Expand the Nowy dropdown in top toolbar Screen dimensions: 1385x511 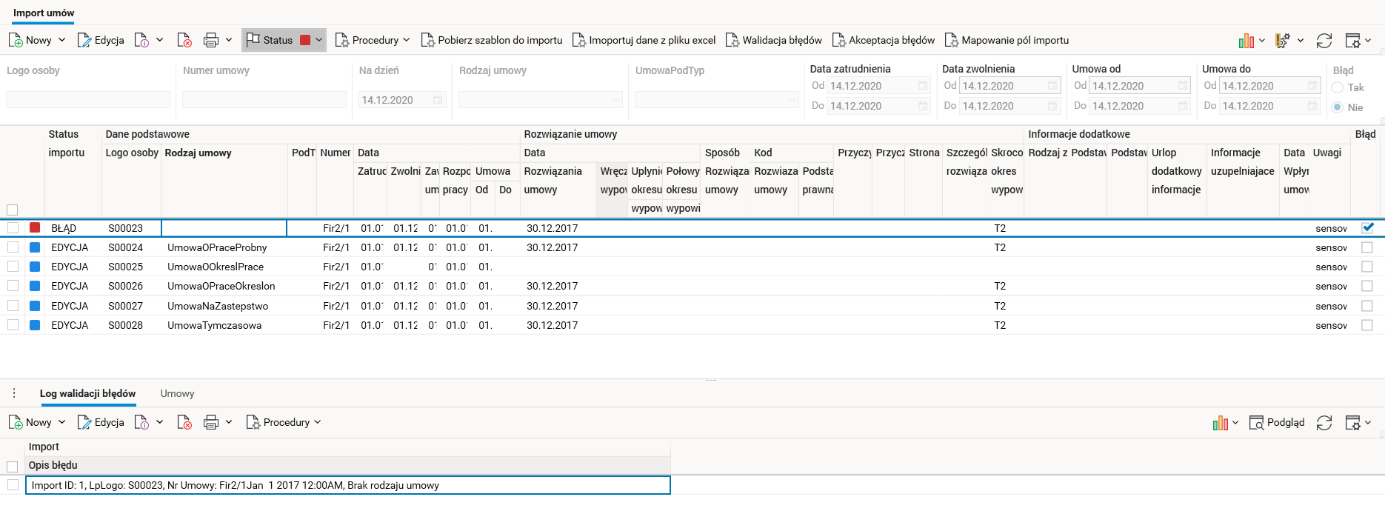pos(62,40)
